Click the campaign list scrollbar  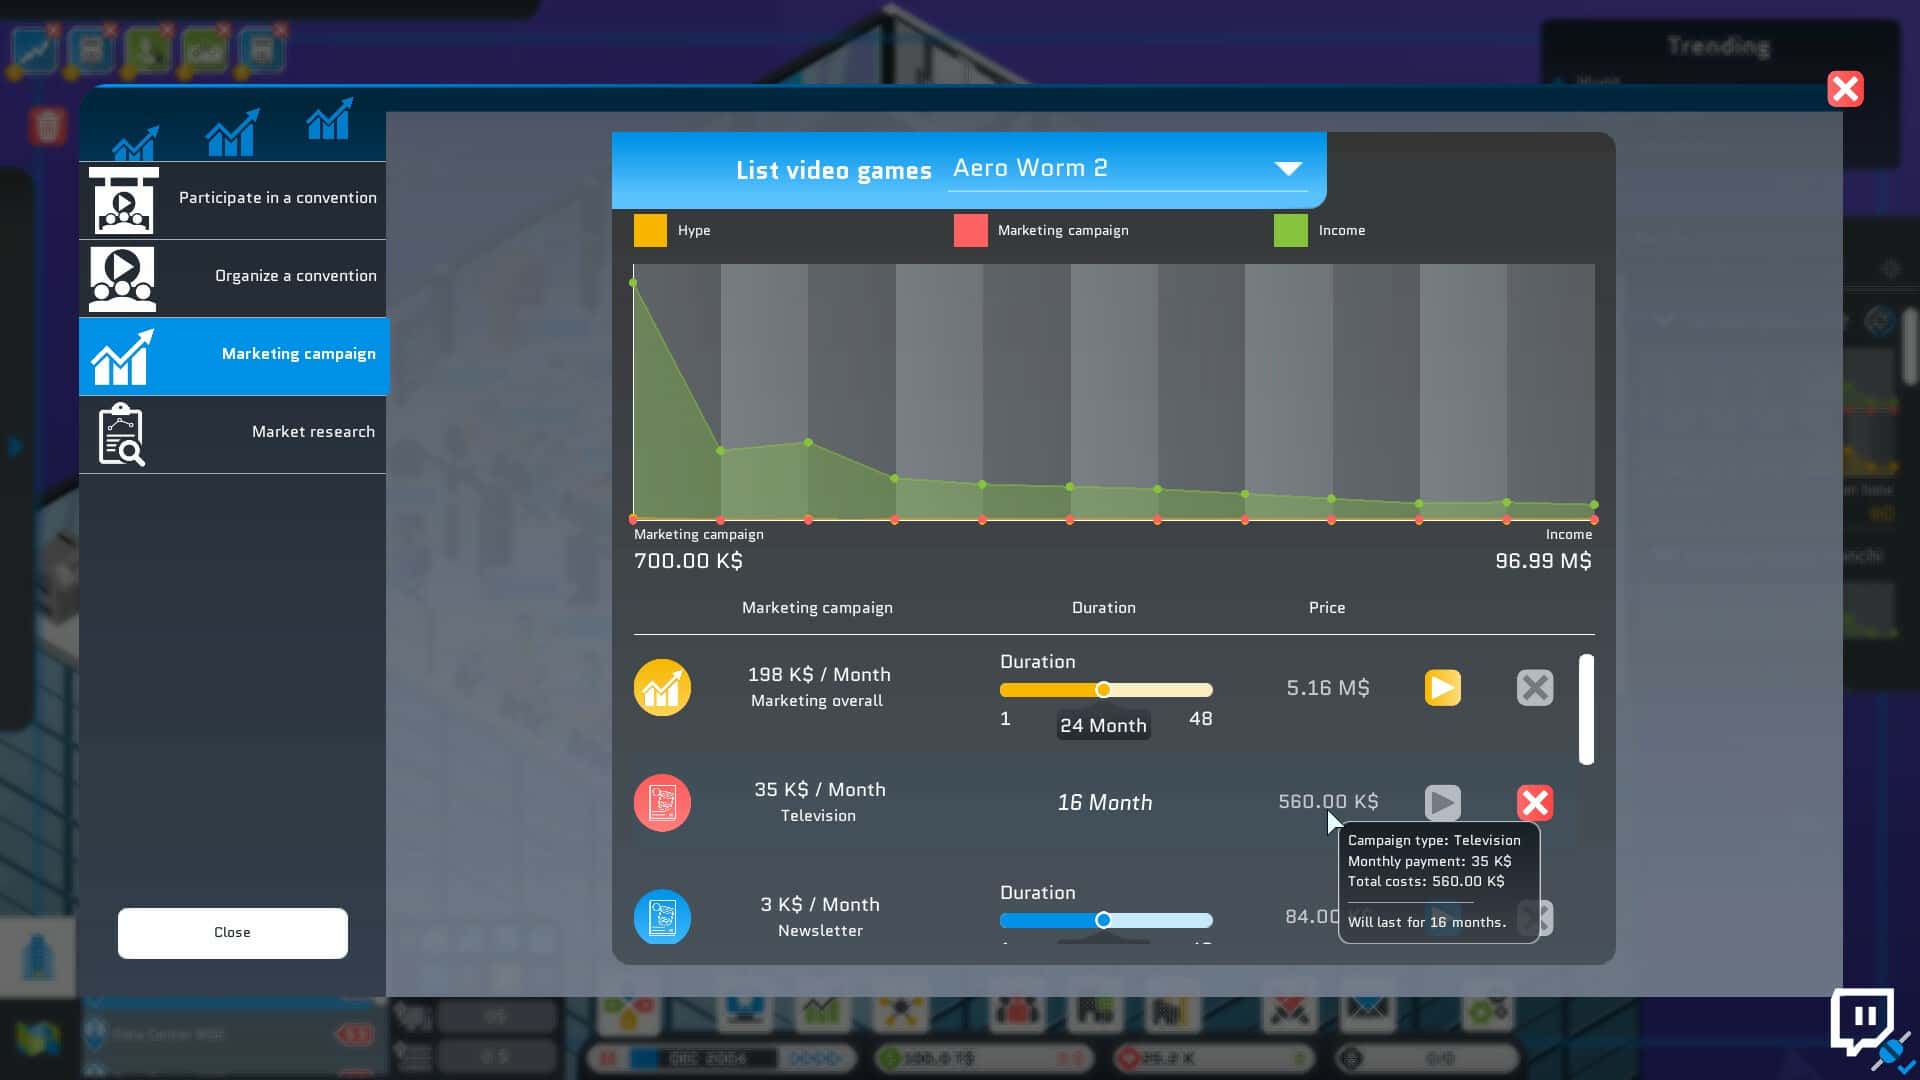tap(1586, 710)
